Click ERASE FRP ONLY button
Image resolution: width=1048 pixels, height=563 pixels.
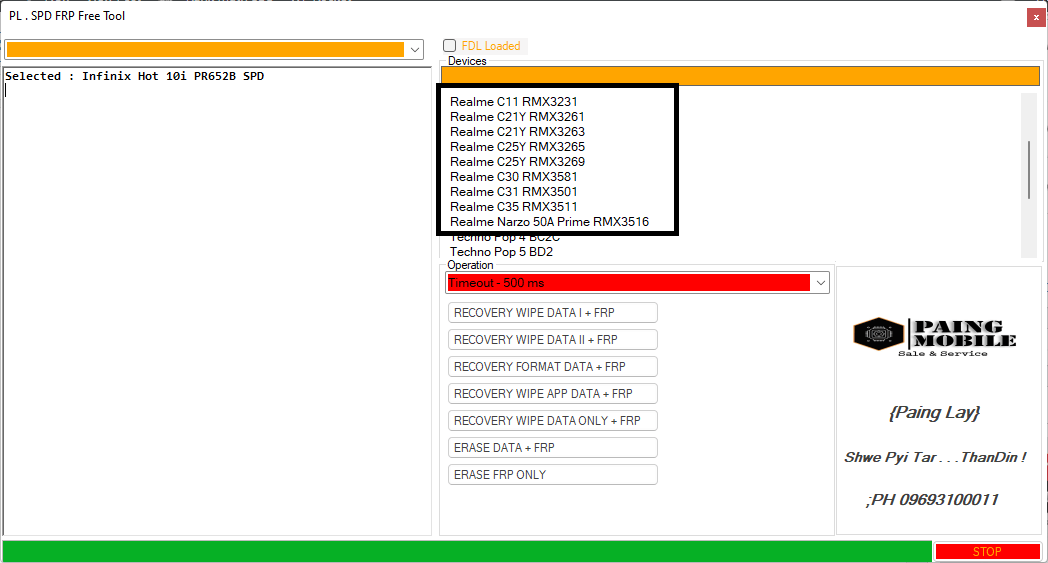point(553,475)
